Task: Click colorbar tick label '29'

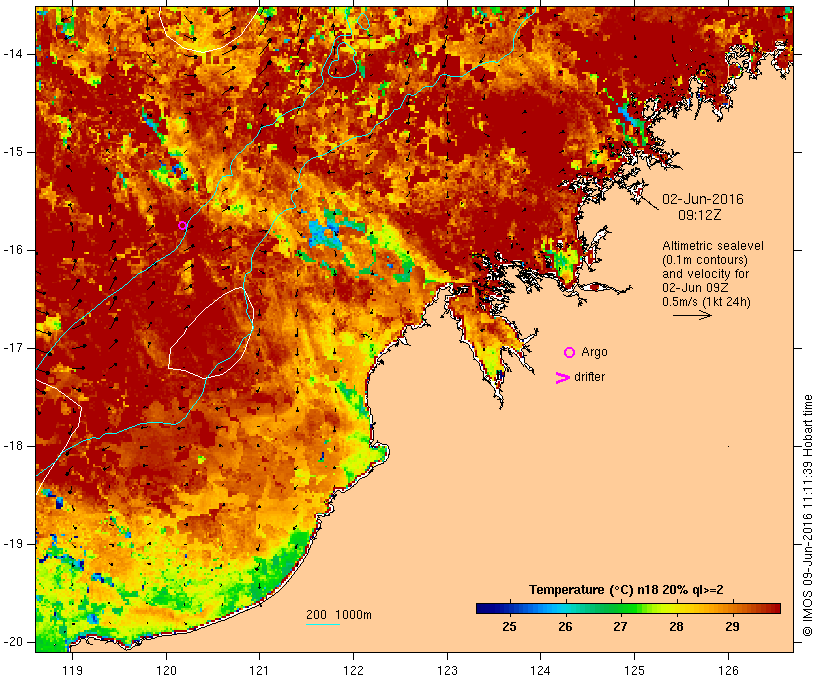Action: pos(732,626)
